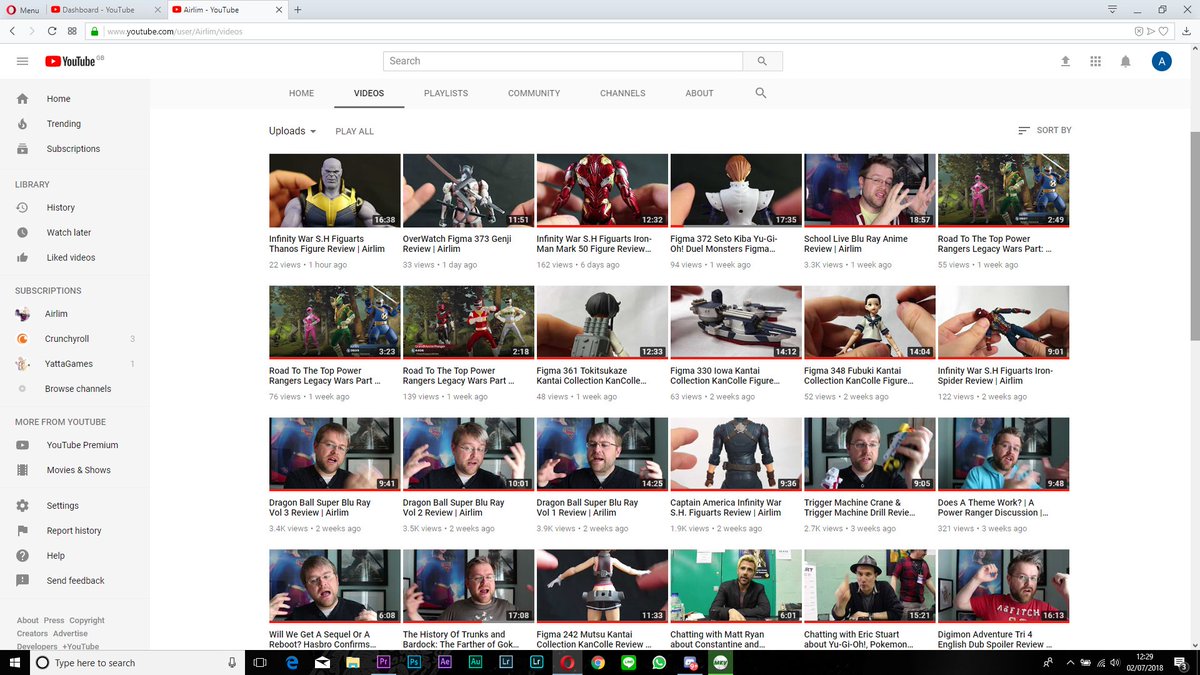Open Chrome from the taskbar
Image resolution: width=1200 pixels, height=675 pixels.
598,663
